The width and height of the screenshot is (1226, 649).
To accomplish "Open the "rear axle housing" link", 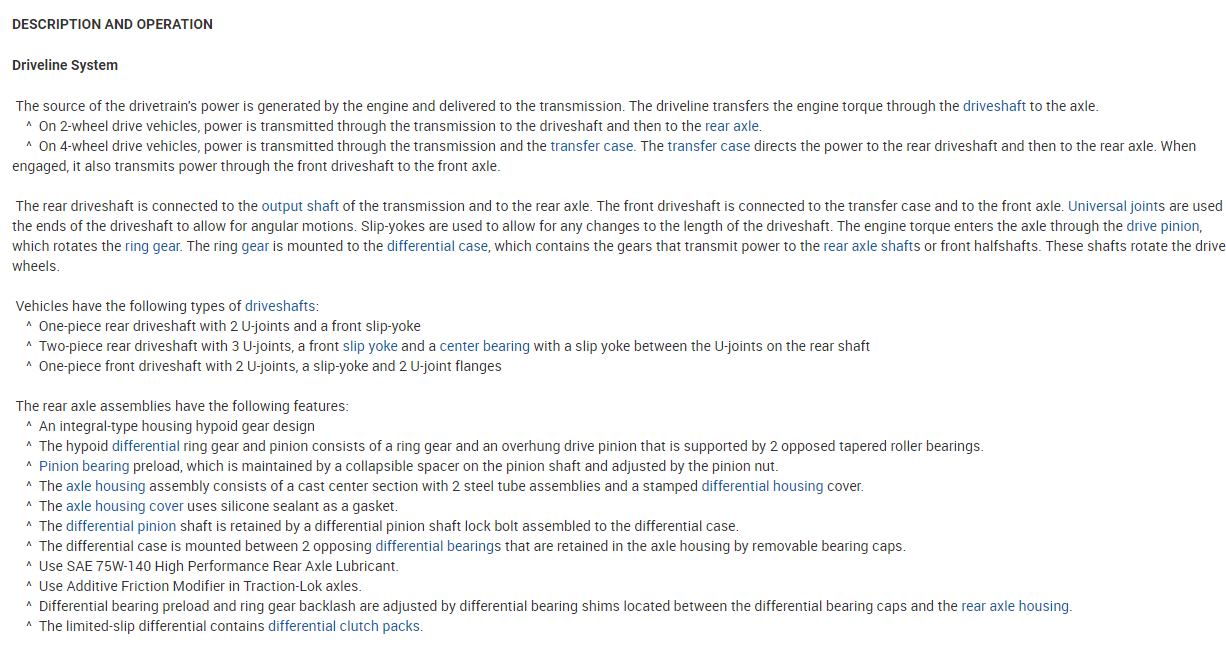I will tap(1015, 606).
